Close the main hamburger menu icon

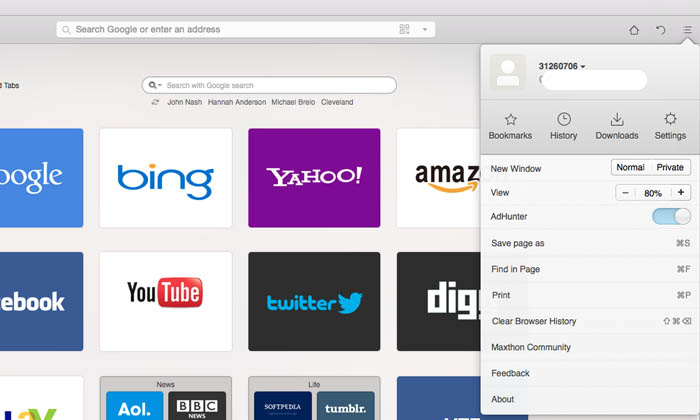687,30
